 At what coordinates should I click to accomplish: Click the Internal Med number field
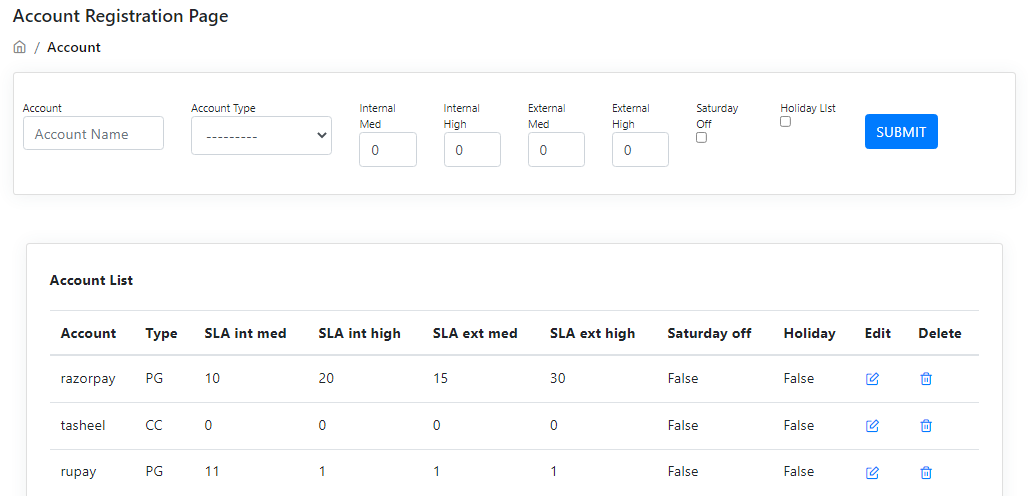[387, 150]
